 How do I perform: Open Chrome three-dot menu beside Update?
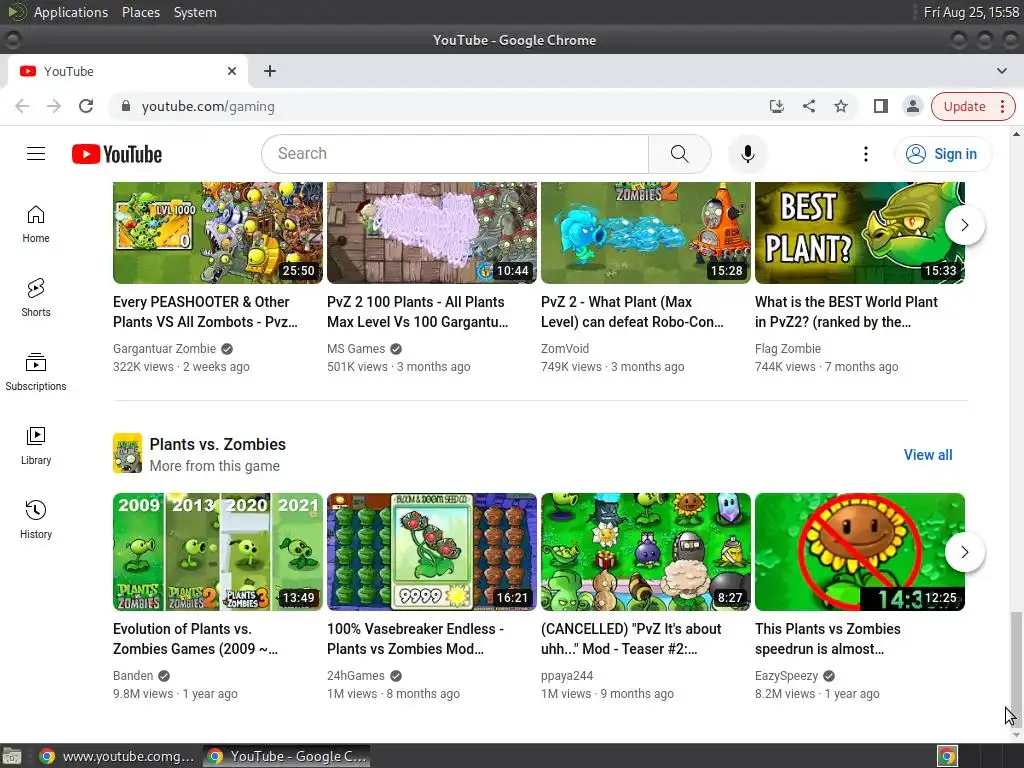(1002, 106)
